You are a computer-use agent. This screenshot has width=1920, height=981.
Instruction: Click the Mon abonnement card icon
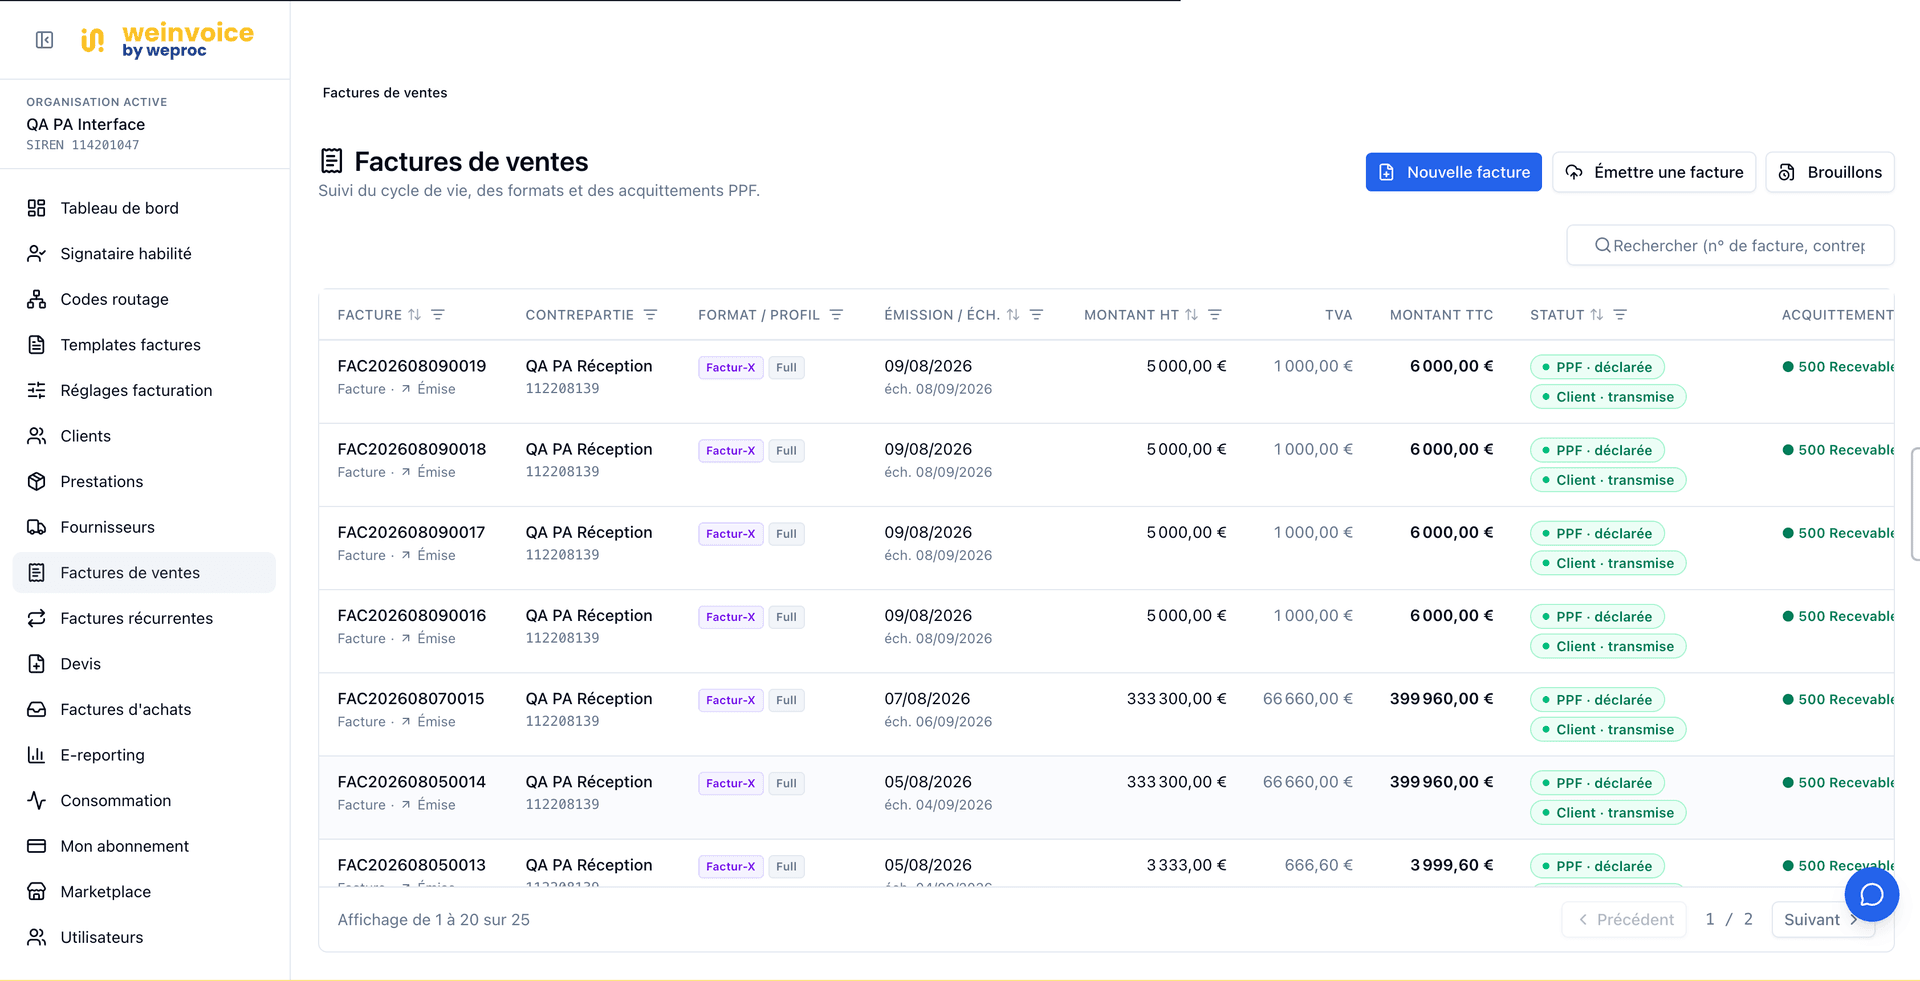(37, 846)
